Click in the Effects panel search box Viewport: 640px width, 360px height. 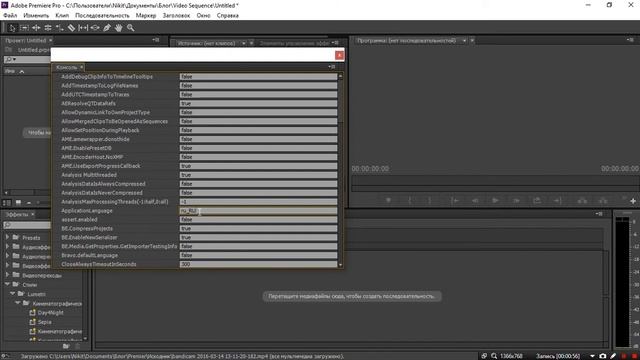click(x=27, y=225)
